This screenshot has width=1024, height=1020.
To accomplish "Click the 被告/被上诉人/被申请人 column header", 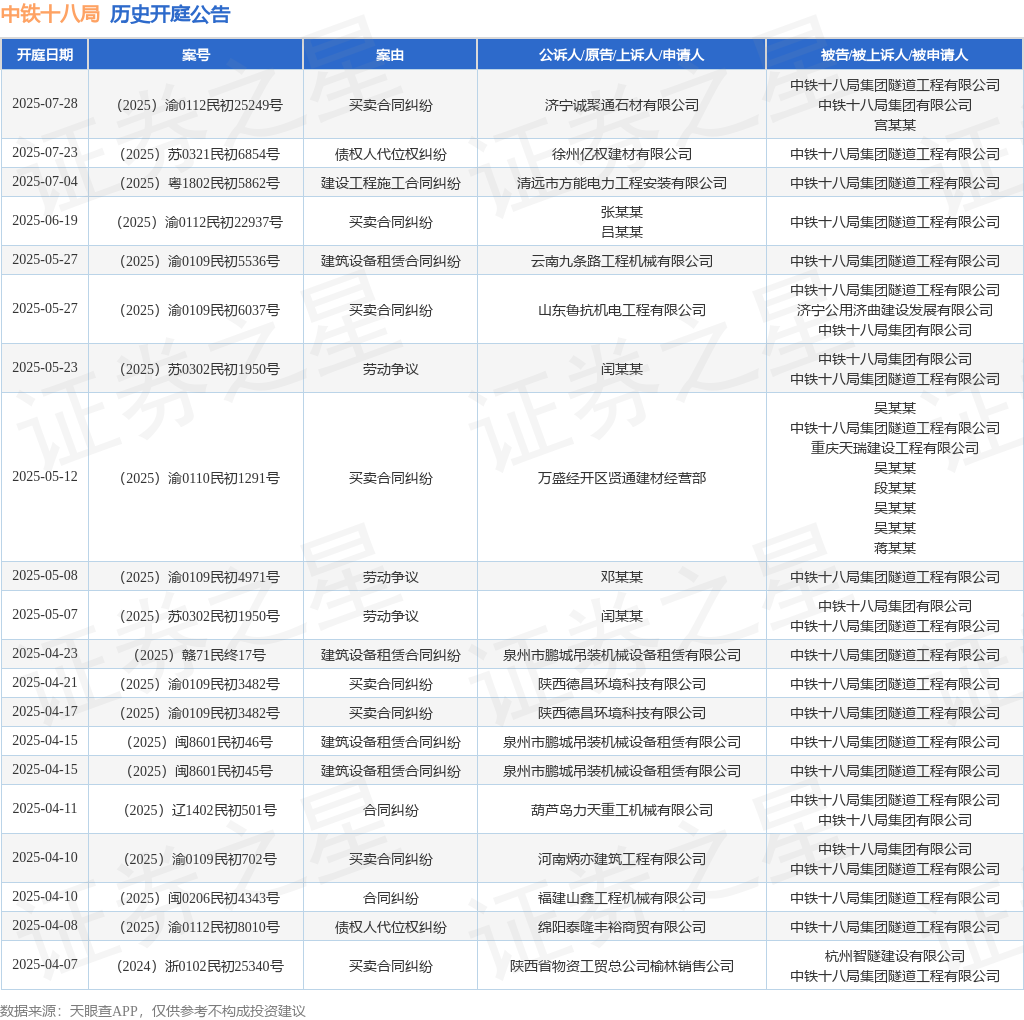I will tap(894, 55).
